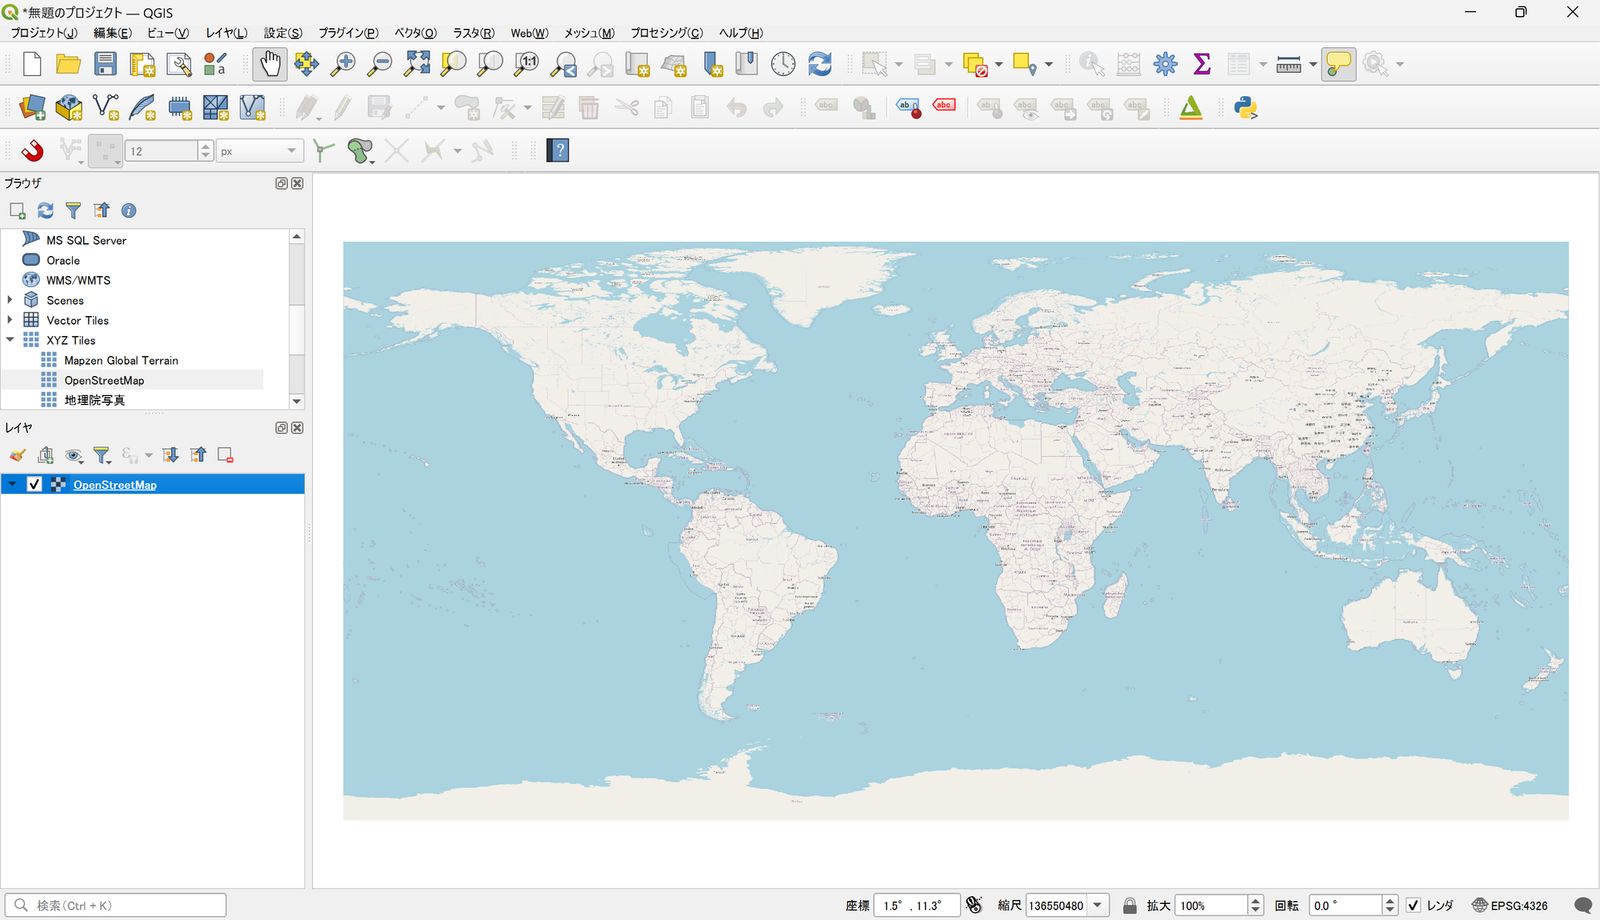The width and height of the screenshot is (1600, 920).
Task: Expand the Scenes tree node
Action: point(10,300)
